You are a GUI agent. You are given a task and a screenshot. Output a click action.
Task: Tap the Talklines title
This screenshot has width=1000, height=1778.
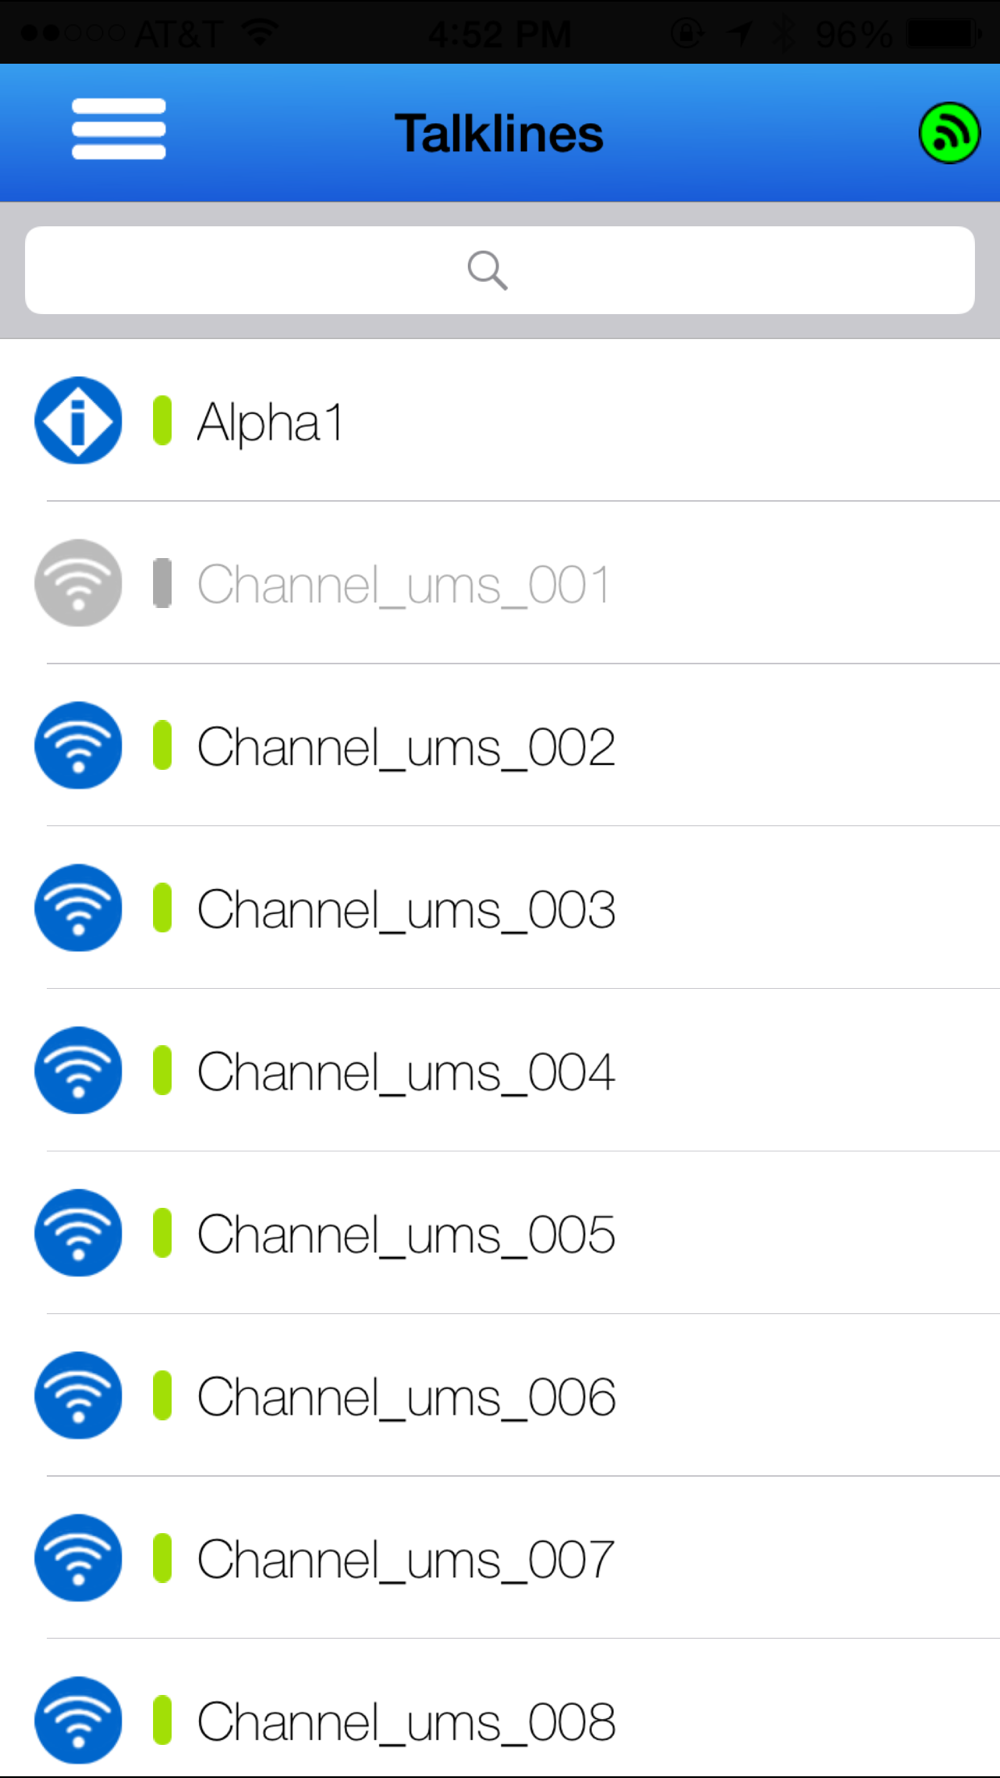pos(499,134)
